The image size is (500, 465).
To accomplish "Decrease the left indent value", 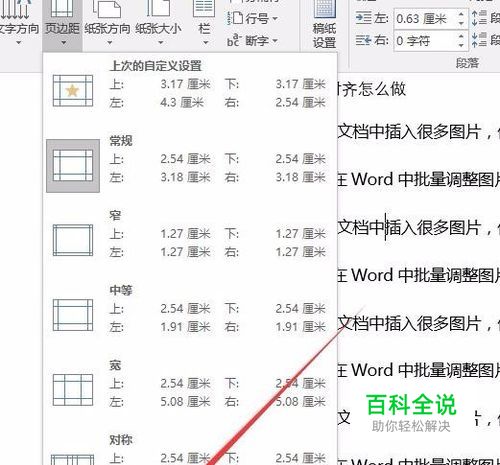I will (x=461, y=24).
